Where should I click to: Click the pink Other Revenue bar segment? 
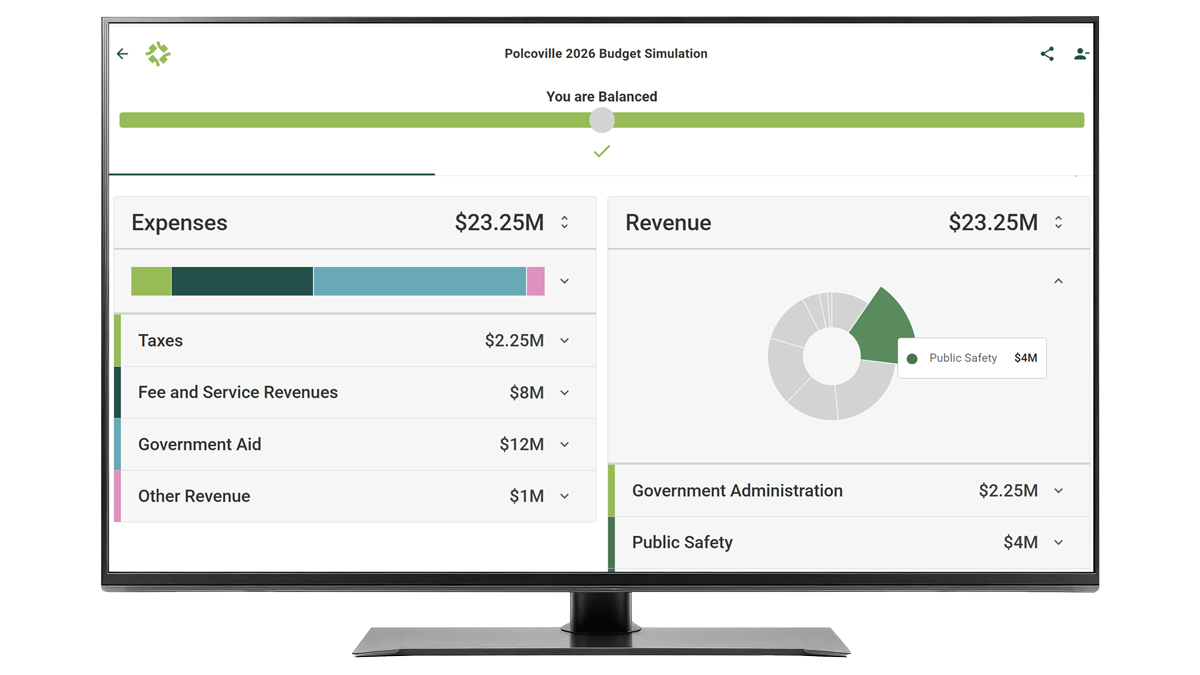tap(536, 281)
